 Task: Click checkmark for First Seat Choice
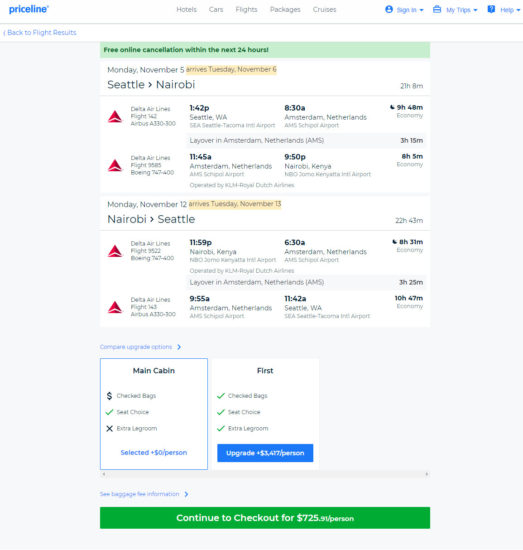point(221,412)
